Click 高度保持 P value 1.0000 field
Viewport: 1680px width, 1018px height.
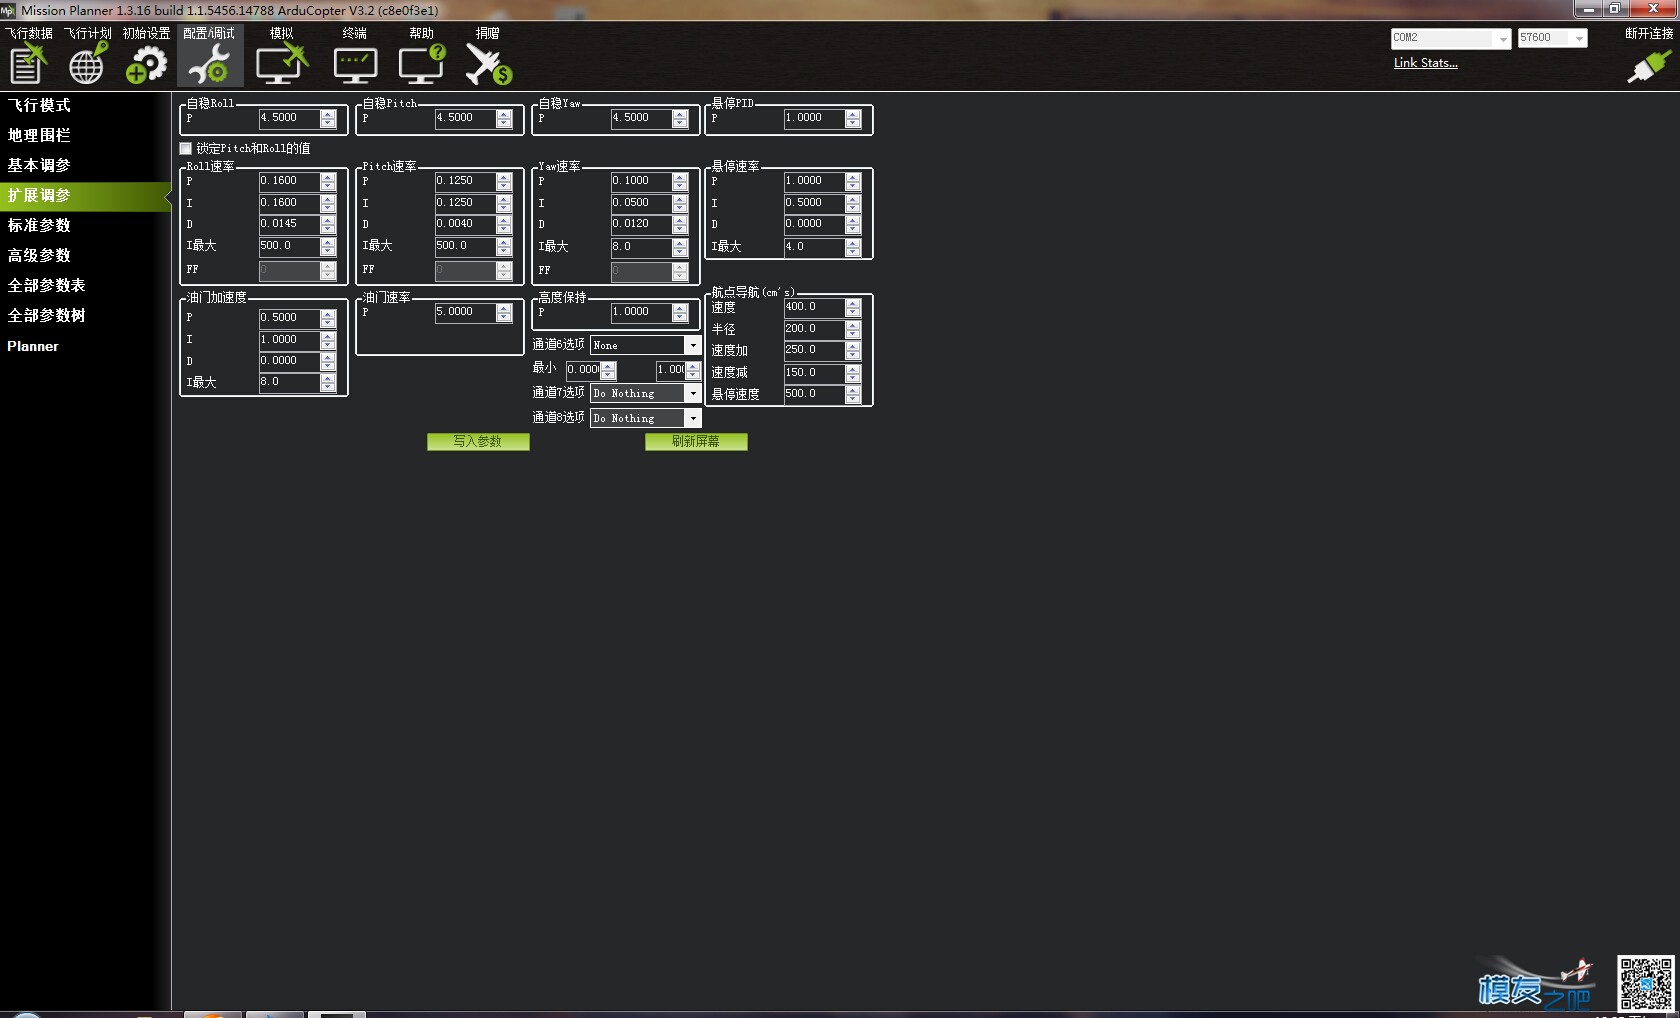click(x=641, y=312)
